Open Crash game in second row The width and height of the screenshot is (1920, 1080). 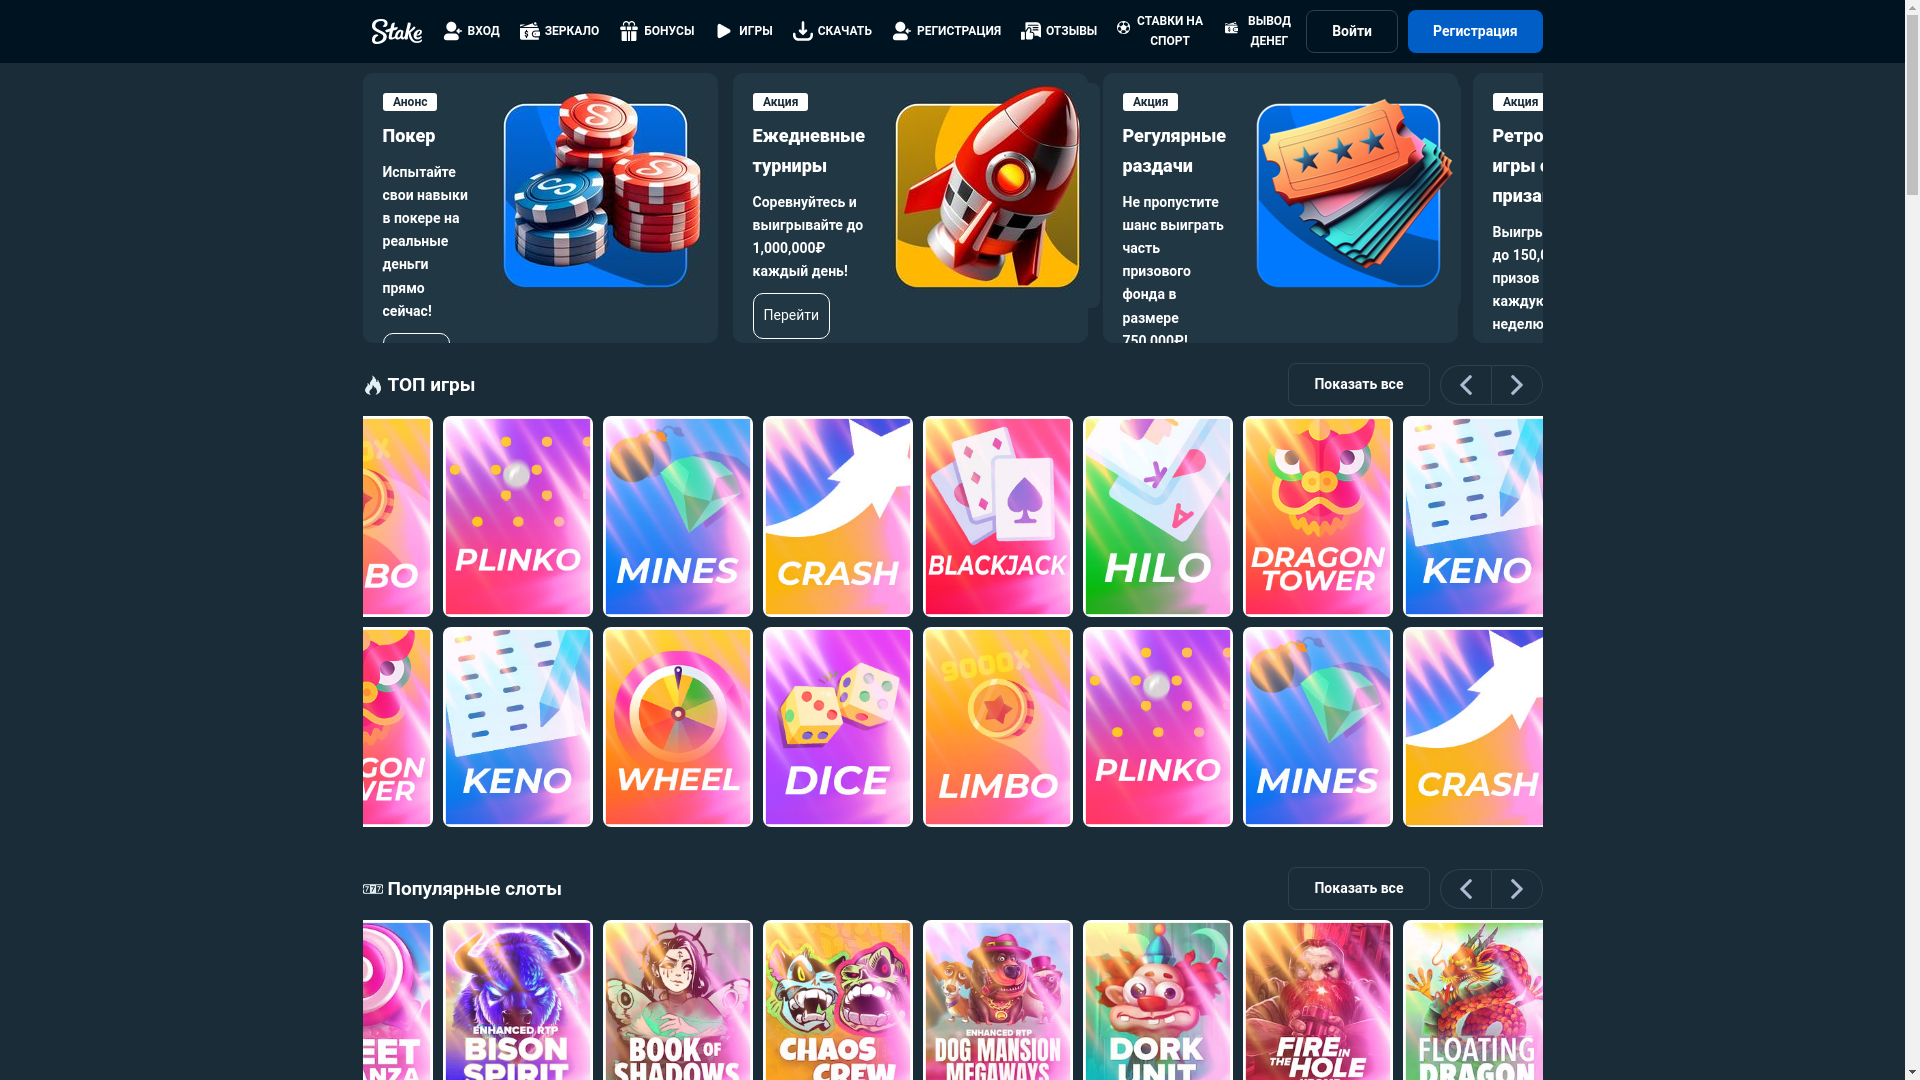tap(1473, 727)
